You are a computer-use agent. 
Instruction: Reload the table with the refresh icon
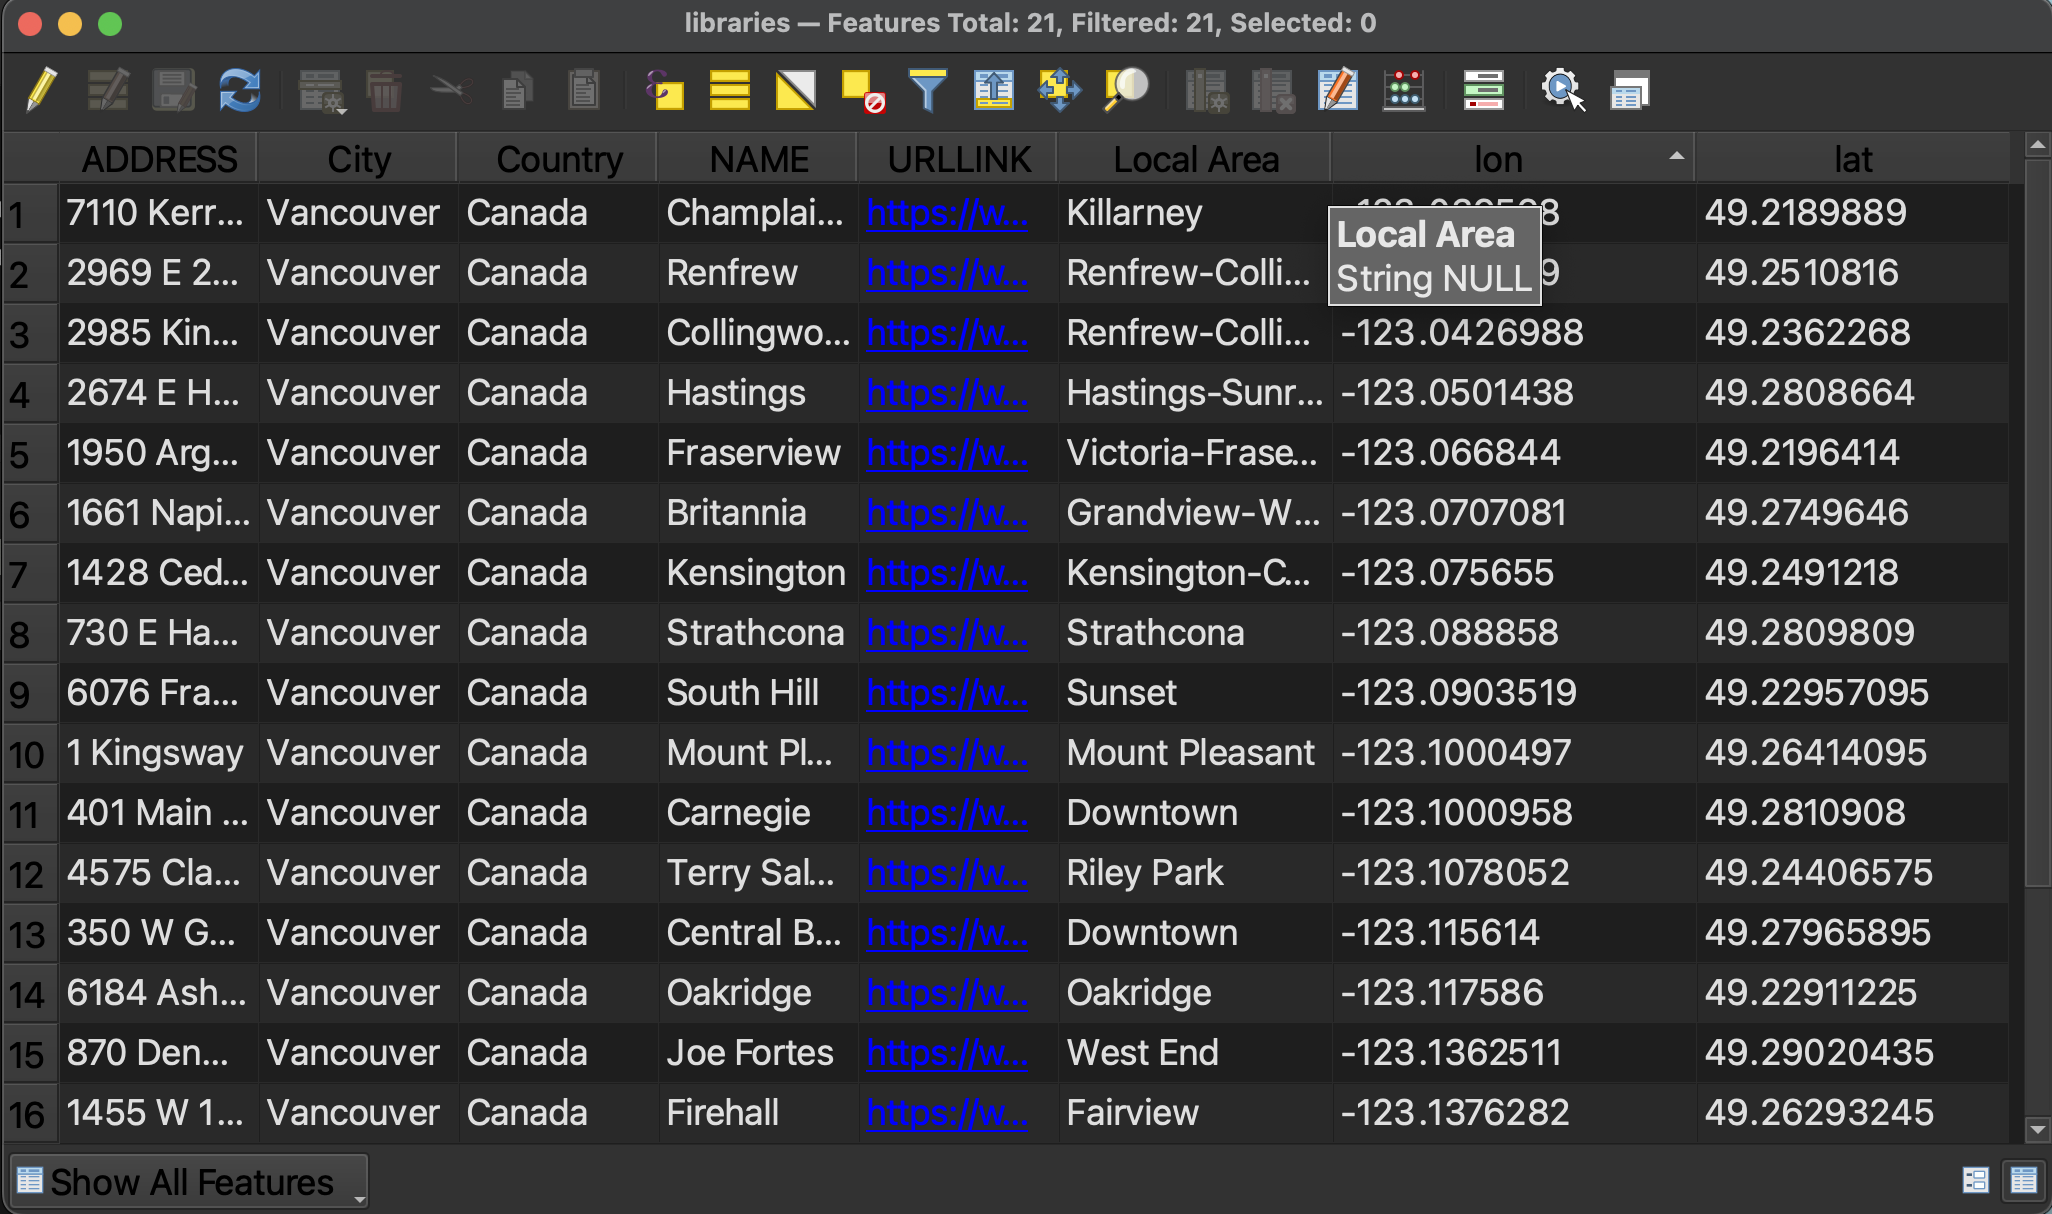click(x=240, y=91)
